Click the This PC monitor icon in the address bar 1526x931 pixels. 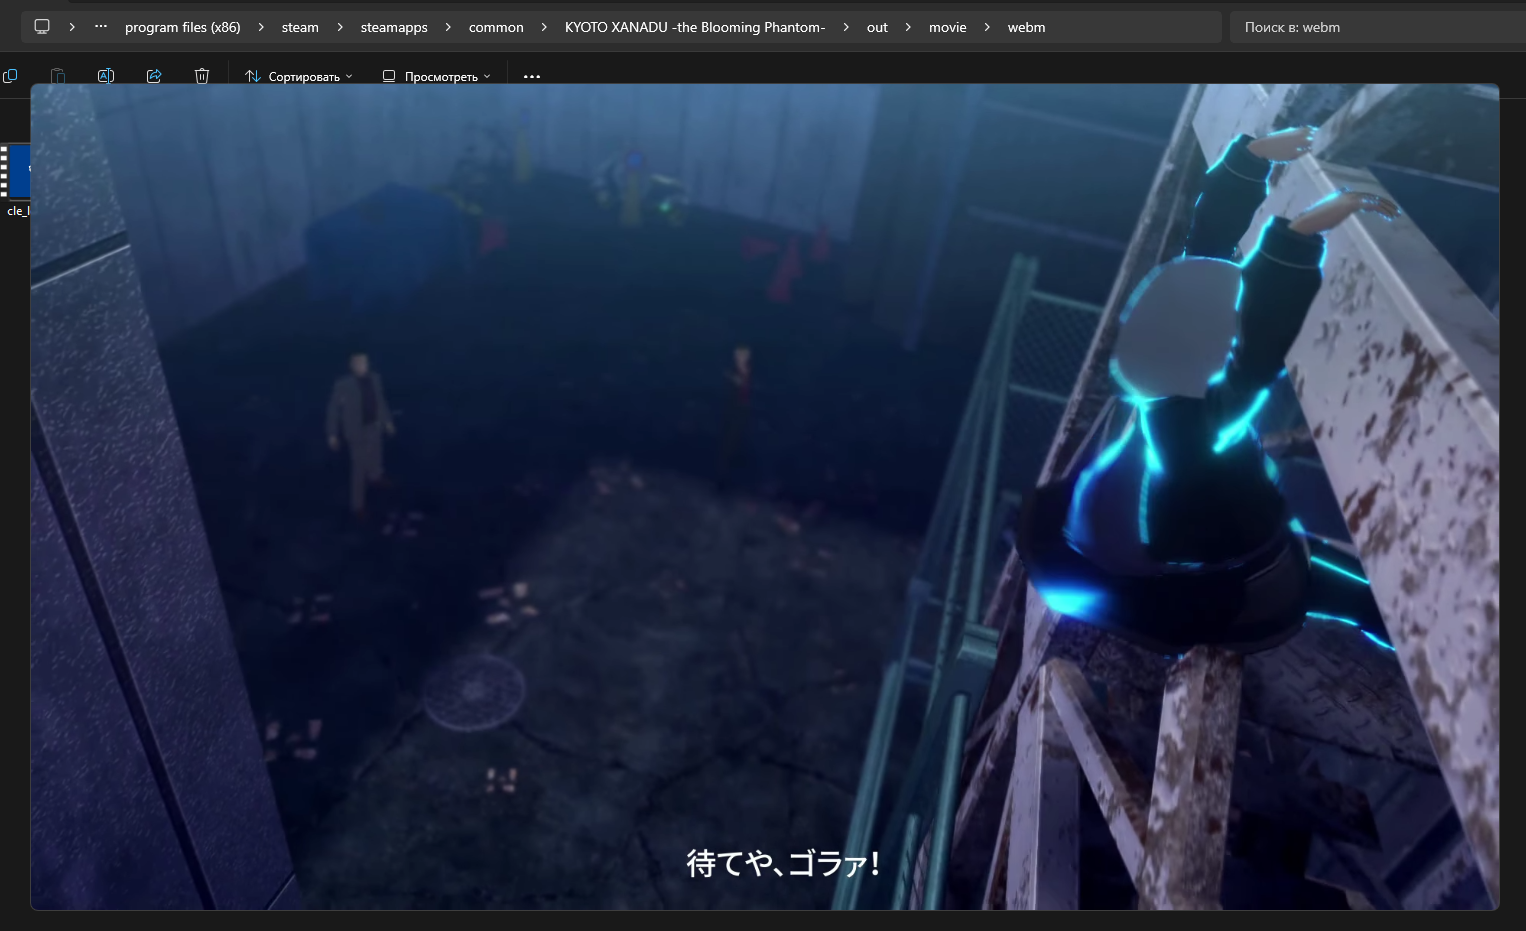click(42, 27)
